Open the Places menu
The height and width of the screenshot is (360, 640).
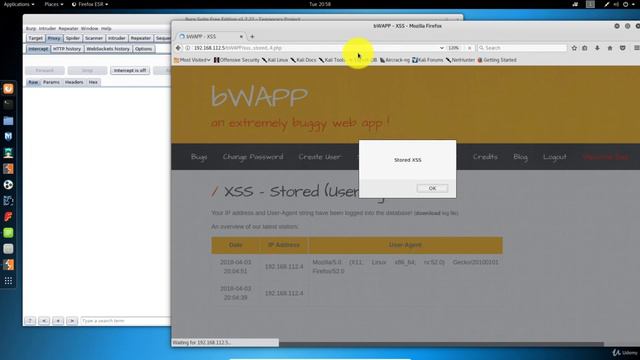pyautogui.click(x=54, y=4)
